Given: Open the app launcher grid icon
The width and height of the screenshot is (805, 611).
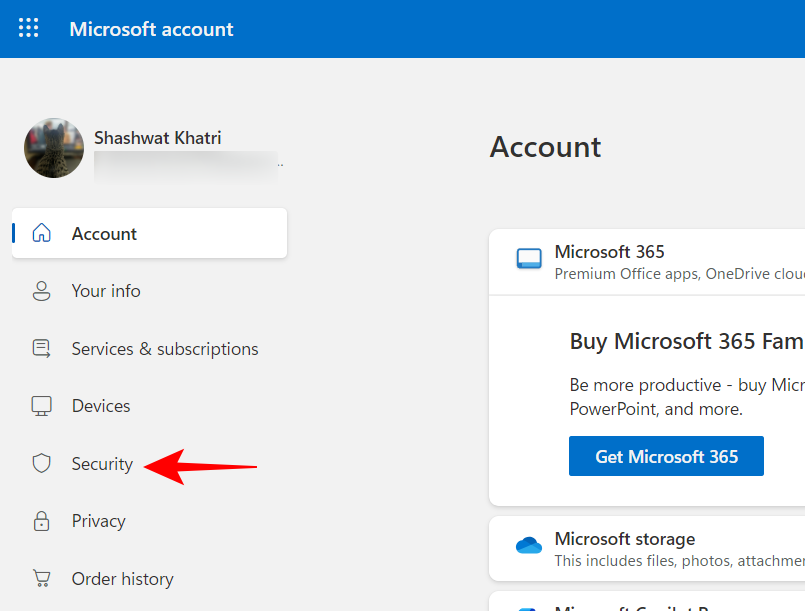Looking at the screenshot, I should (x=28, y=28).
